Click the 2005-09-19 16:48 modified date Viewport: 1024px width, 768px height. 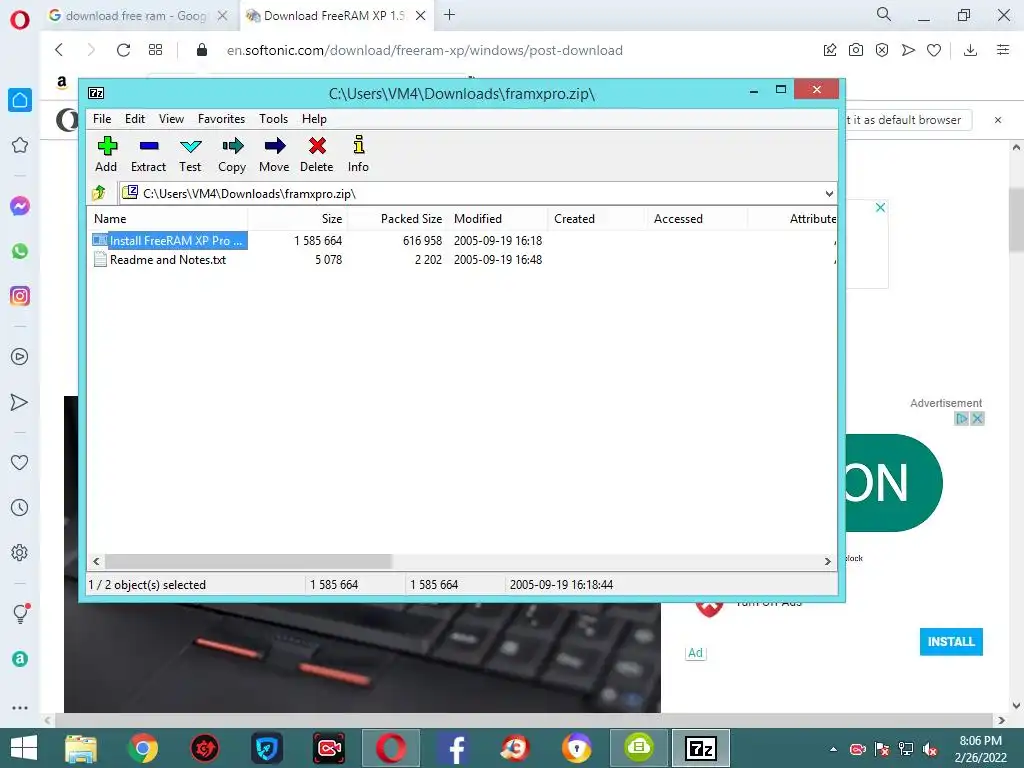click(498, 259)
